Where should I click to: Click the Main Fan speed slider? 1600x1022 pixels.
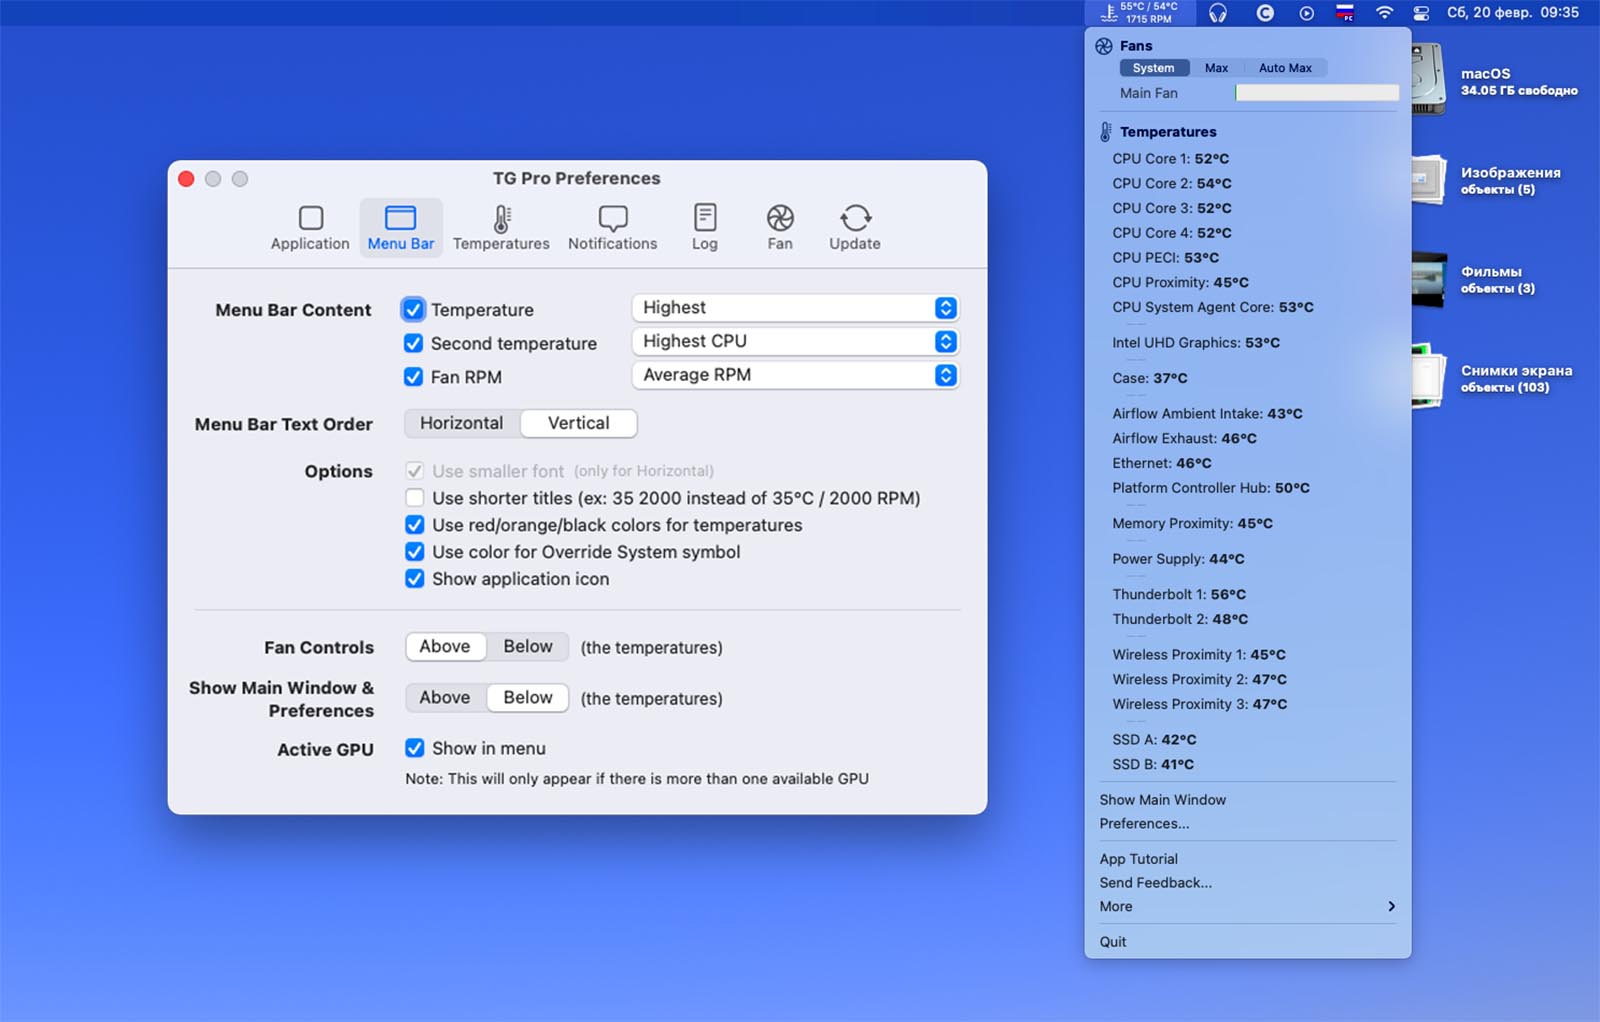tap(1316, 93)
